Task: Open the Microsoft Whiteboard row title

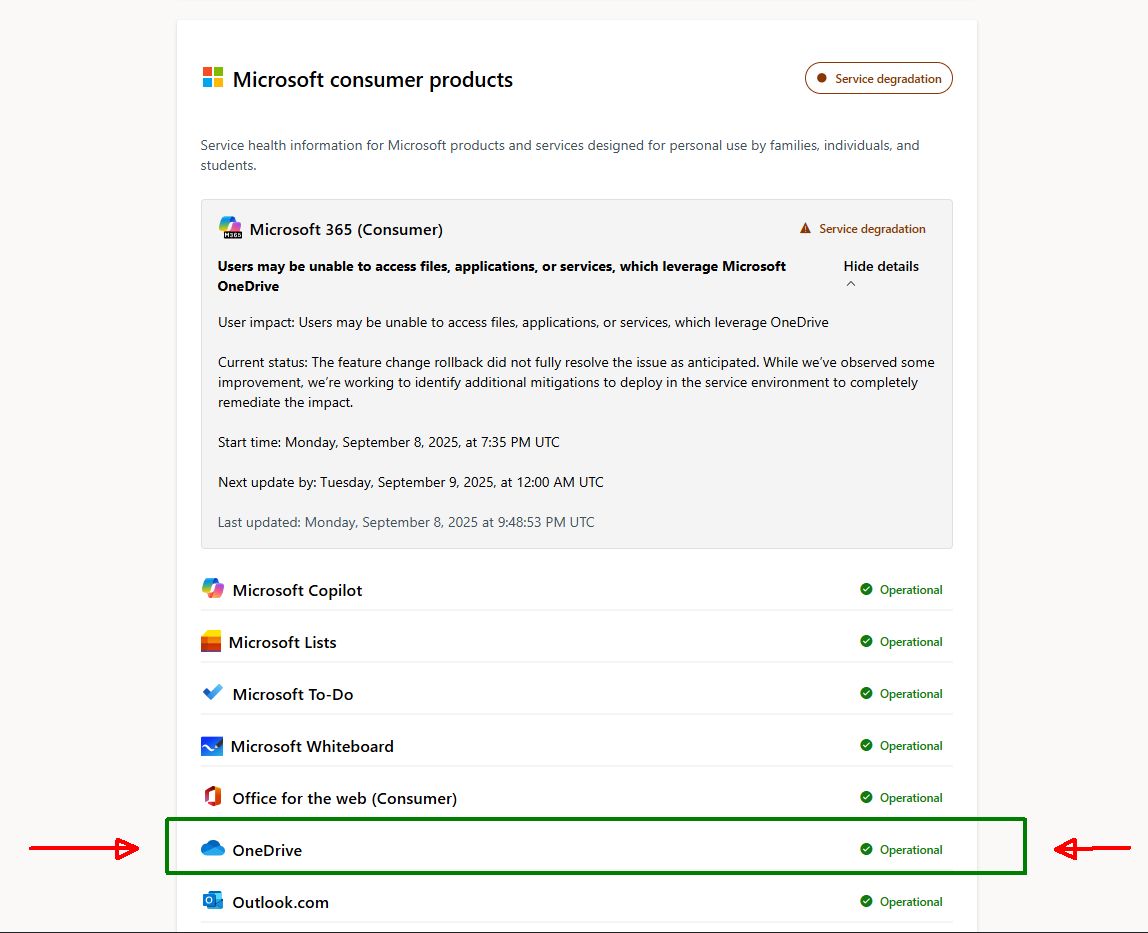Action: tap(312, 746)
